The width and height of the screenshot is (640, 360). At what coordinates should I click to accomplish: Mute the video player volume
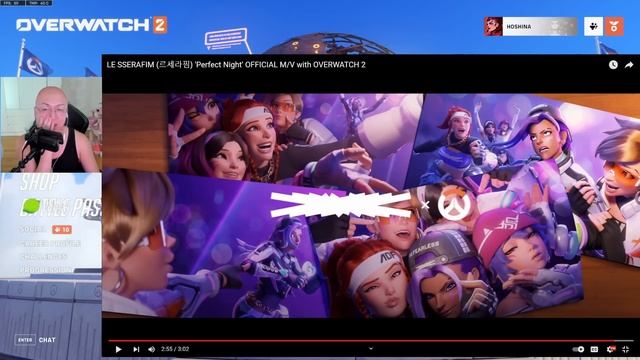click(151, 349)
